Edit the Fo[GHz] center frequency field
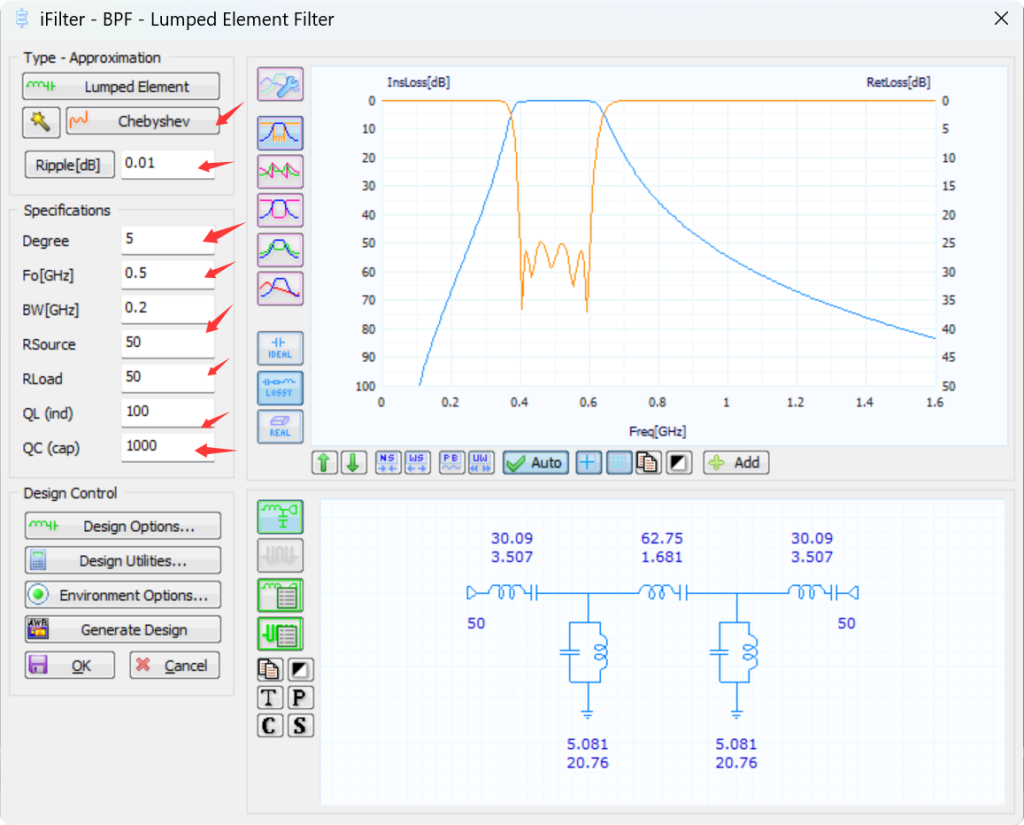Screen dimensions: 1024x825 point(168,274)
